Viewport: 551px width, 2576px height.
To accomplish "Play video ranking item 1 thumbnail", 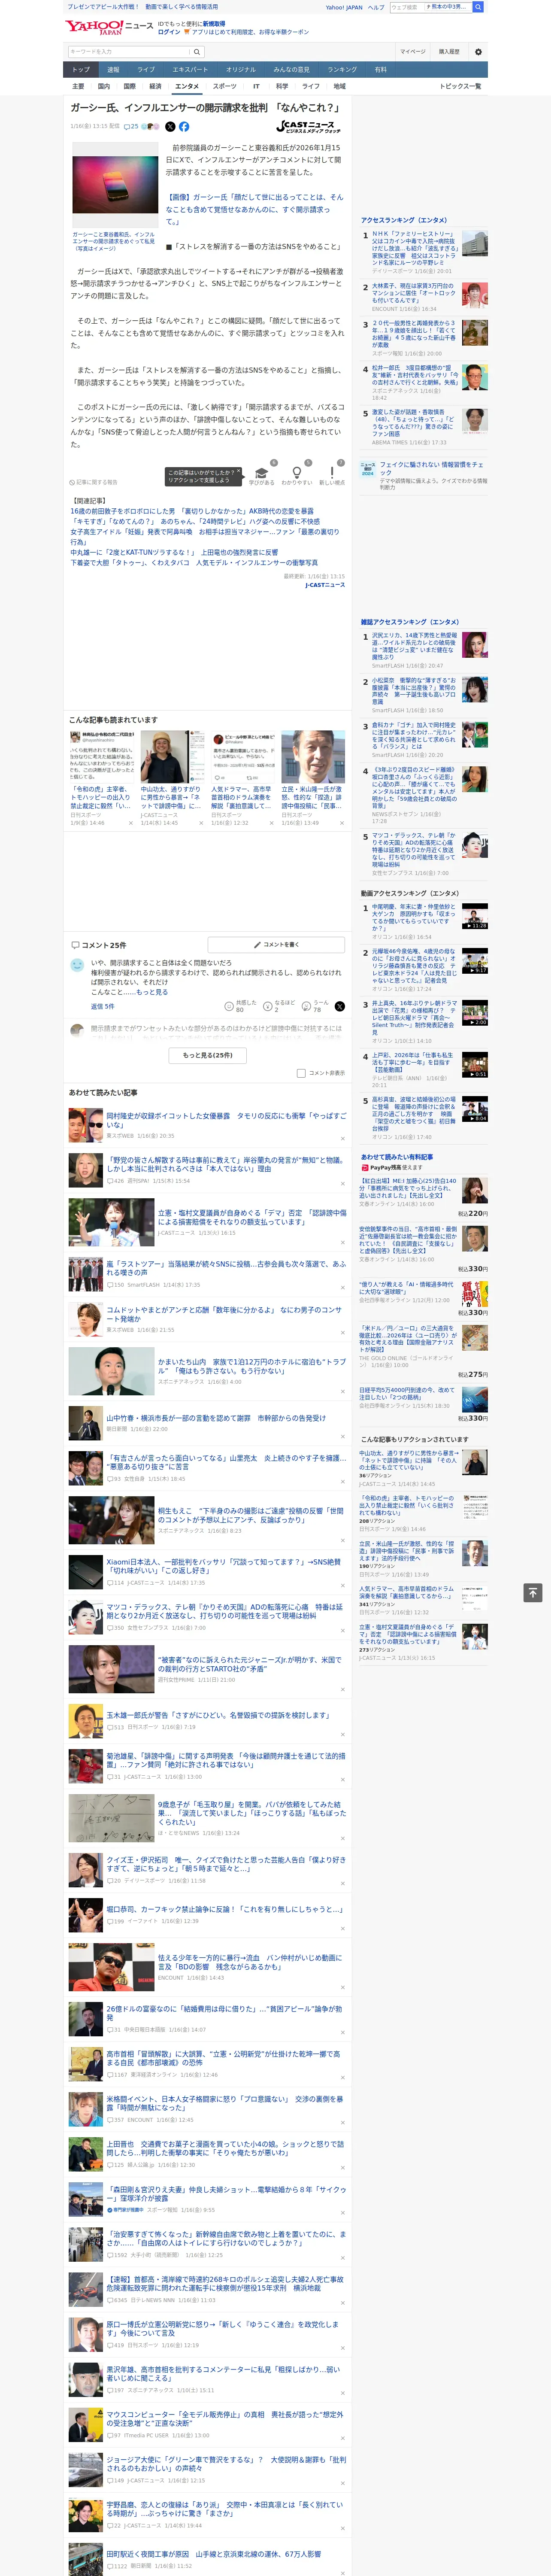I will click(x=475, y=917).
